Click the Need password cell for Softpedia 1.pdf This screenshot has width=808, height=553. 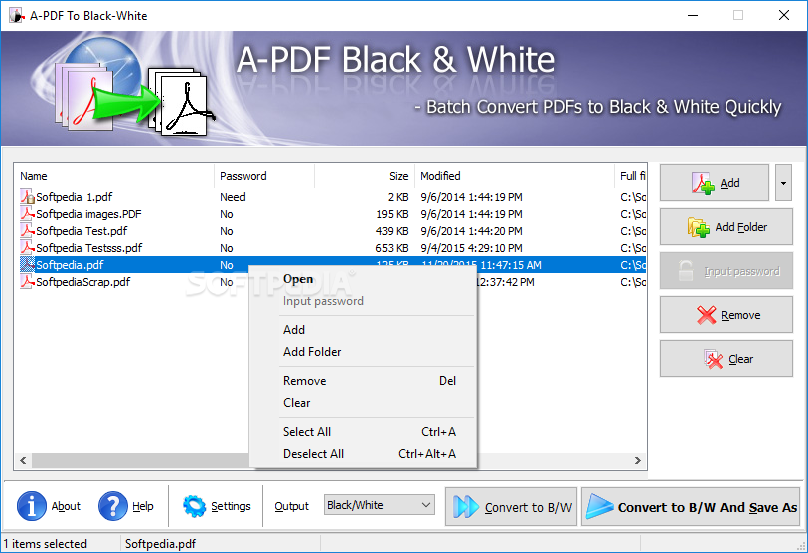point(233,197)
